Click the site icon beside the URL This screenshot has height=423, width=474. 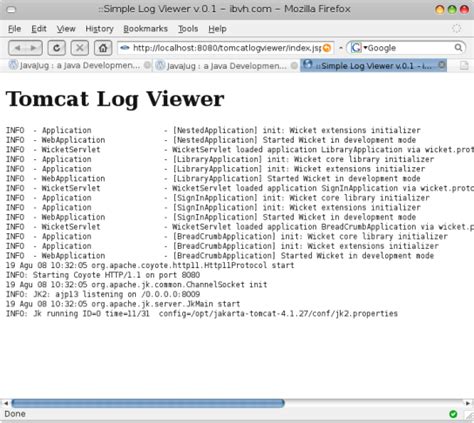tap(125, 48)
